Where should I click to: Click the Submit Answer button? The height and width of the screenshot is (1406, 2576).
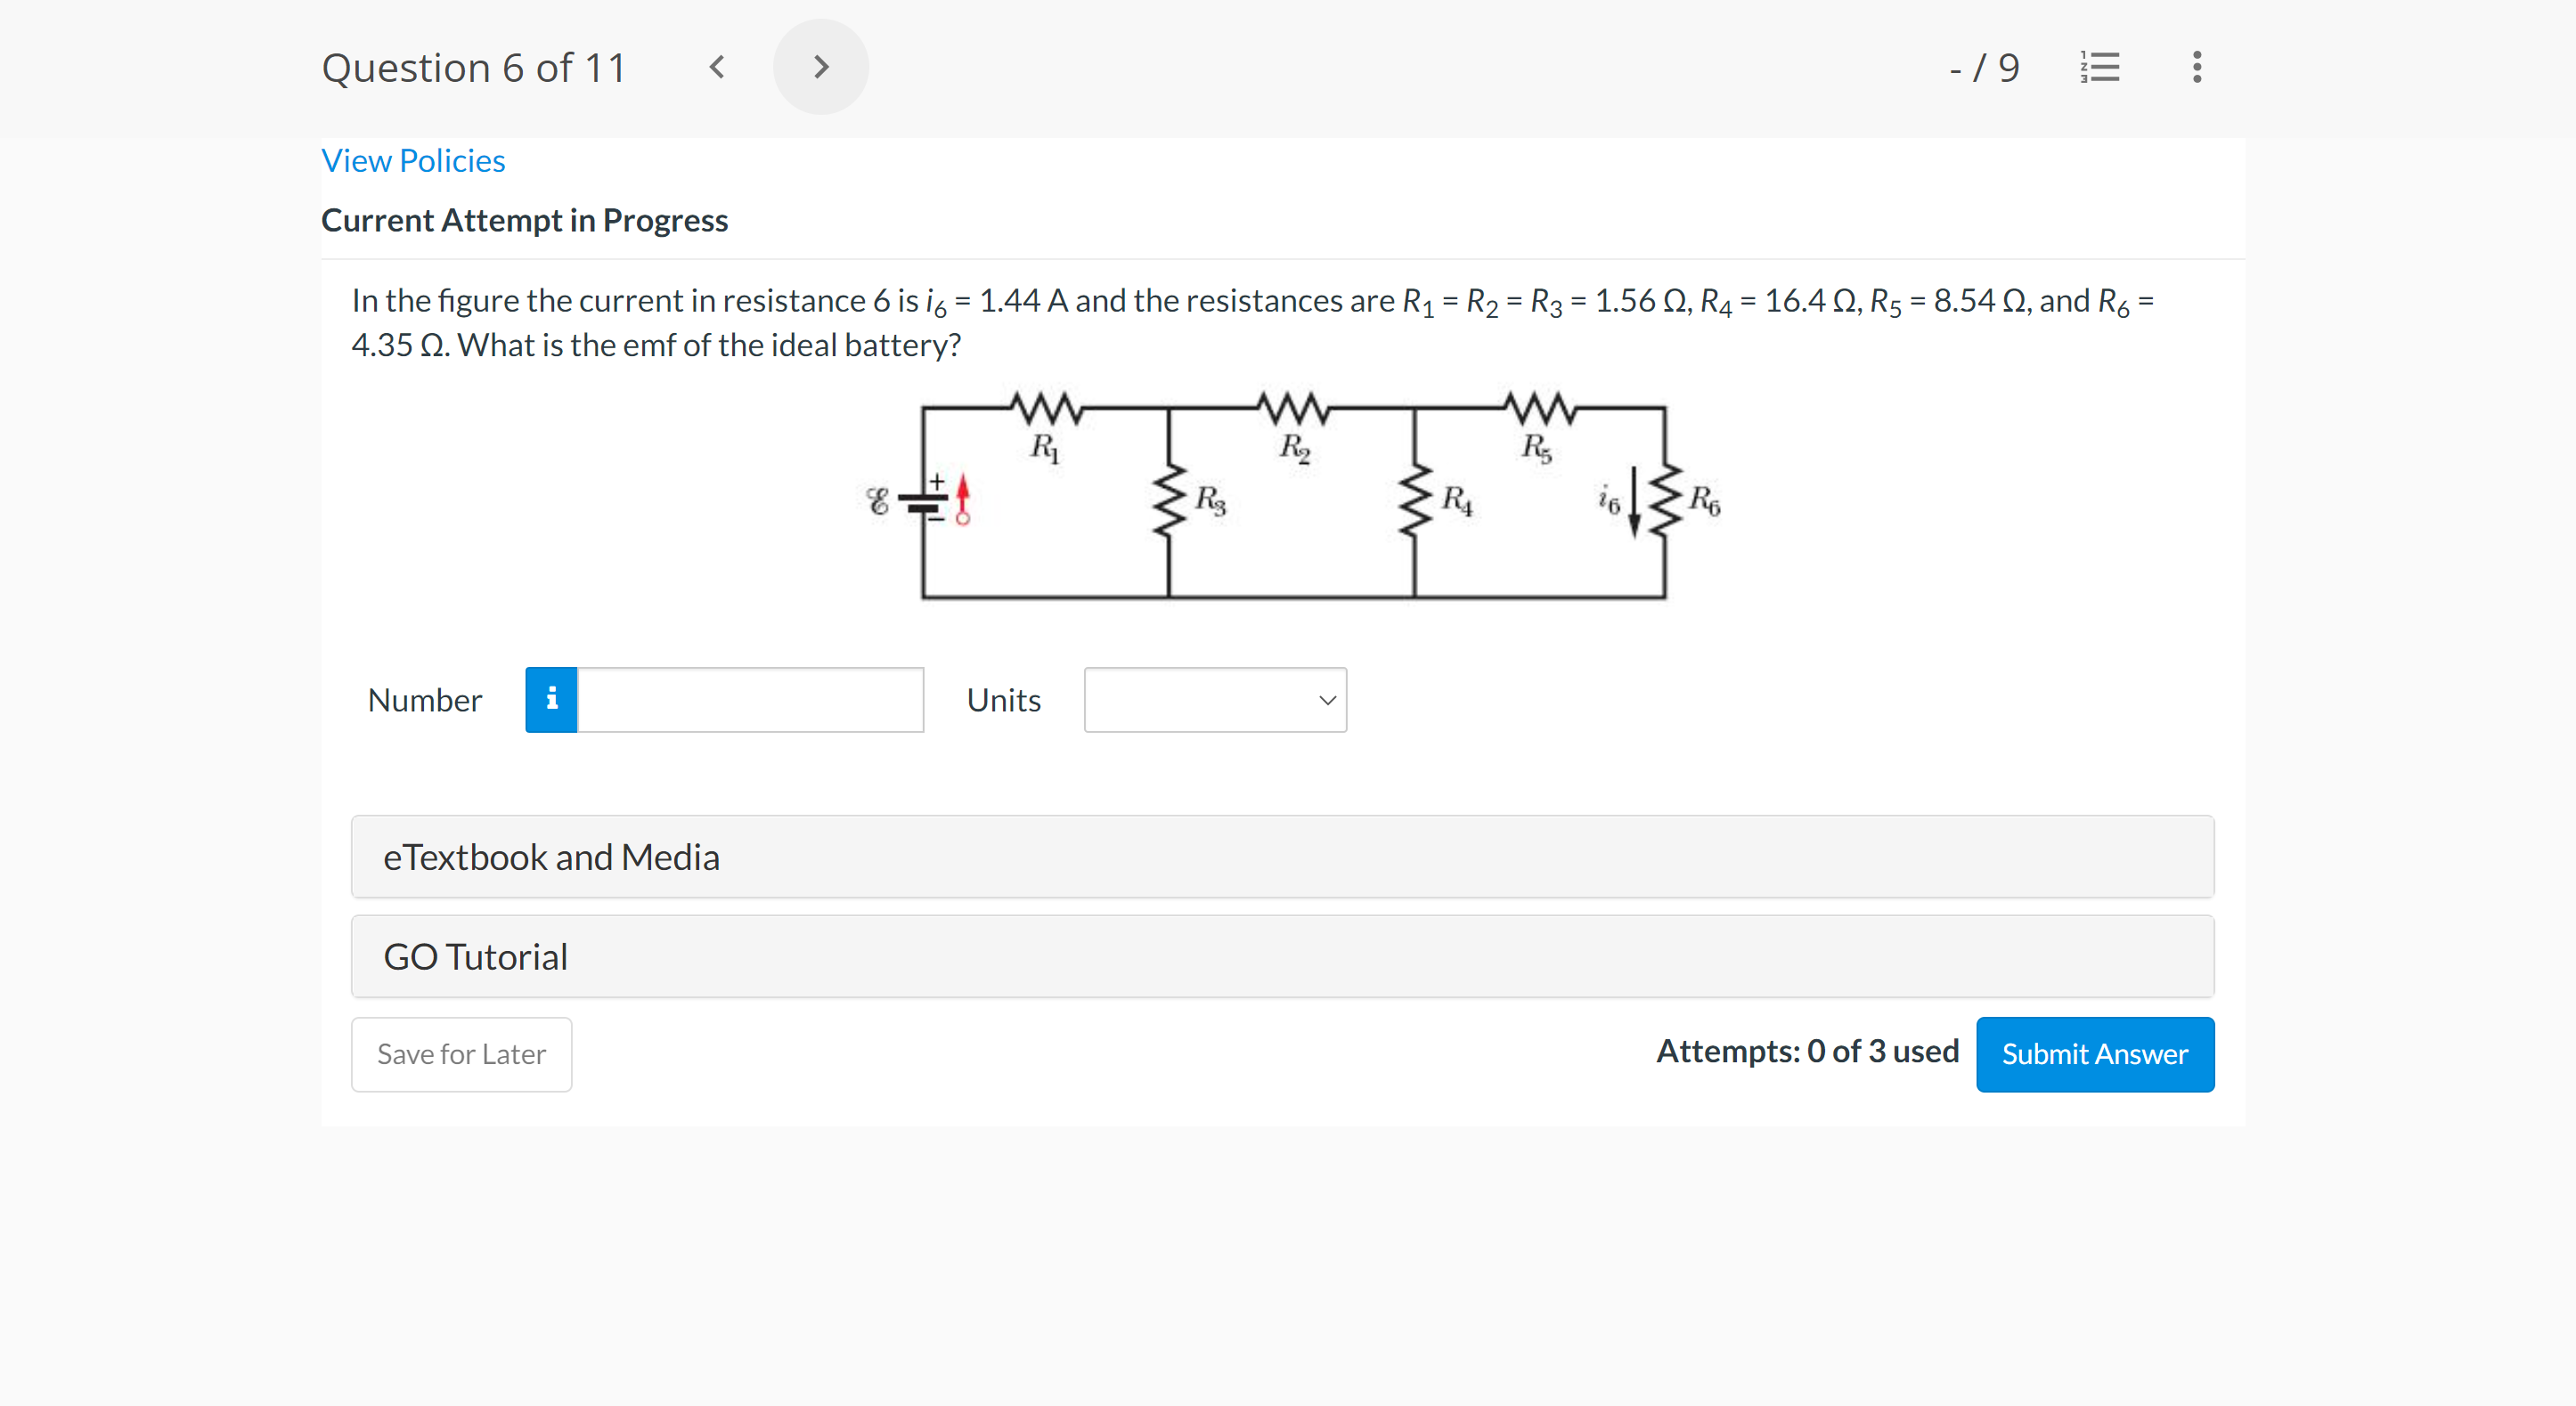pos(2095,1052)
